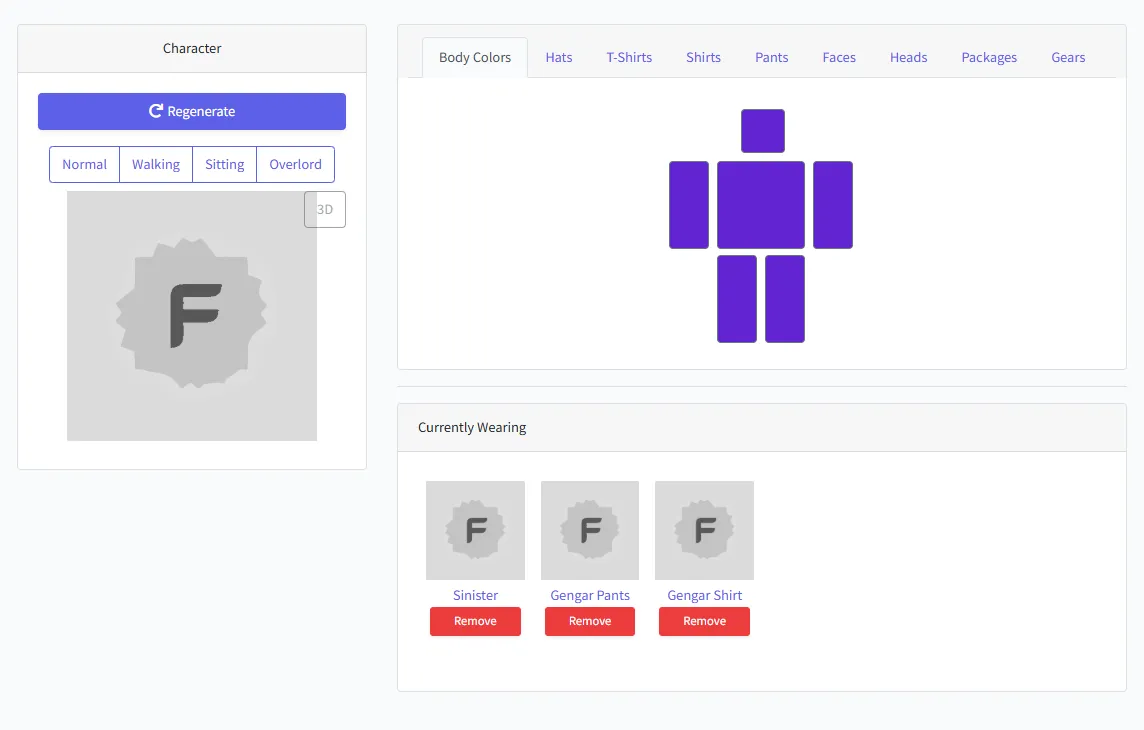Open the Gears tab
The height and width of the screenshot is (730, 1144).
[1068, 58]
